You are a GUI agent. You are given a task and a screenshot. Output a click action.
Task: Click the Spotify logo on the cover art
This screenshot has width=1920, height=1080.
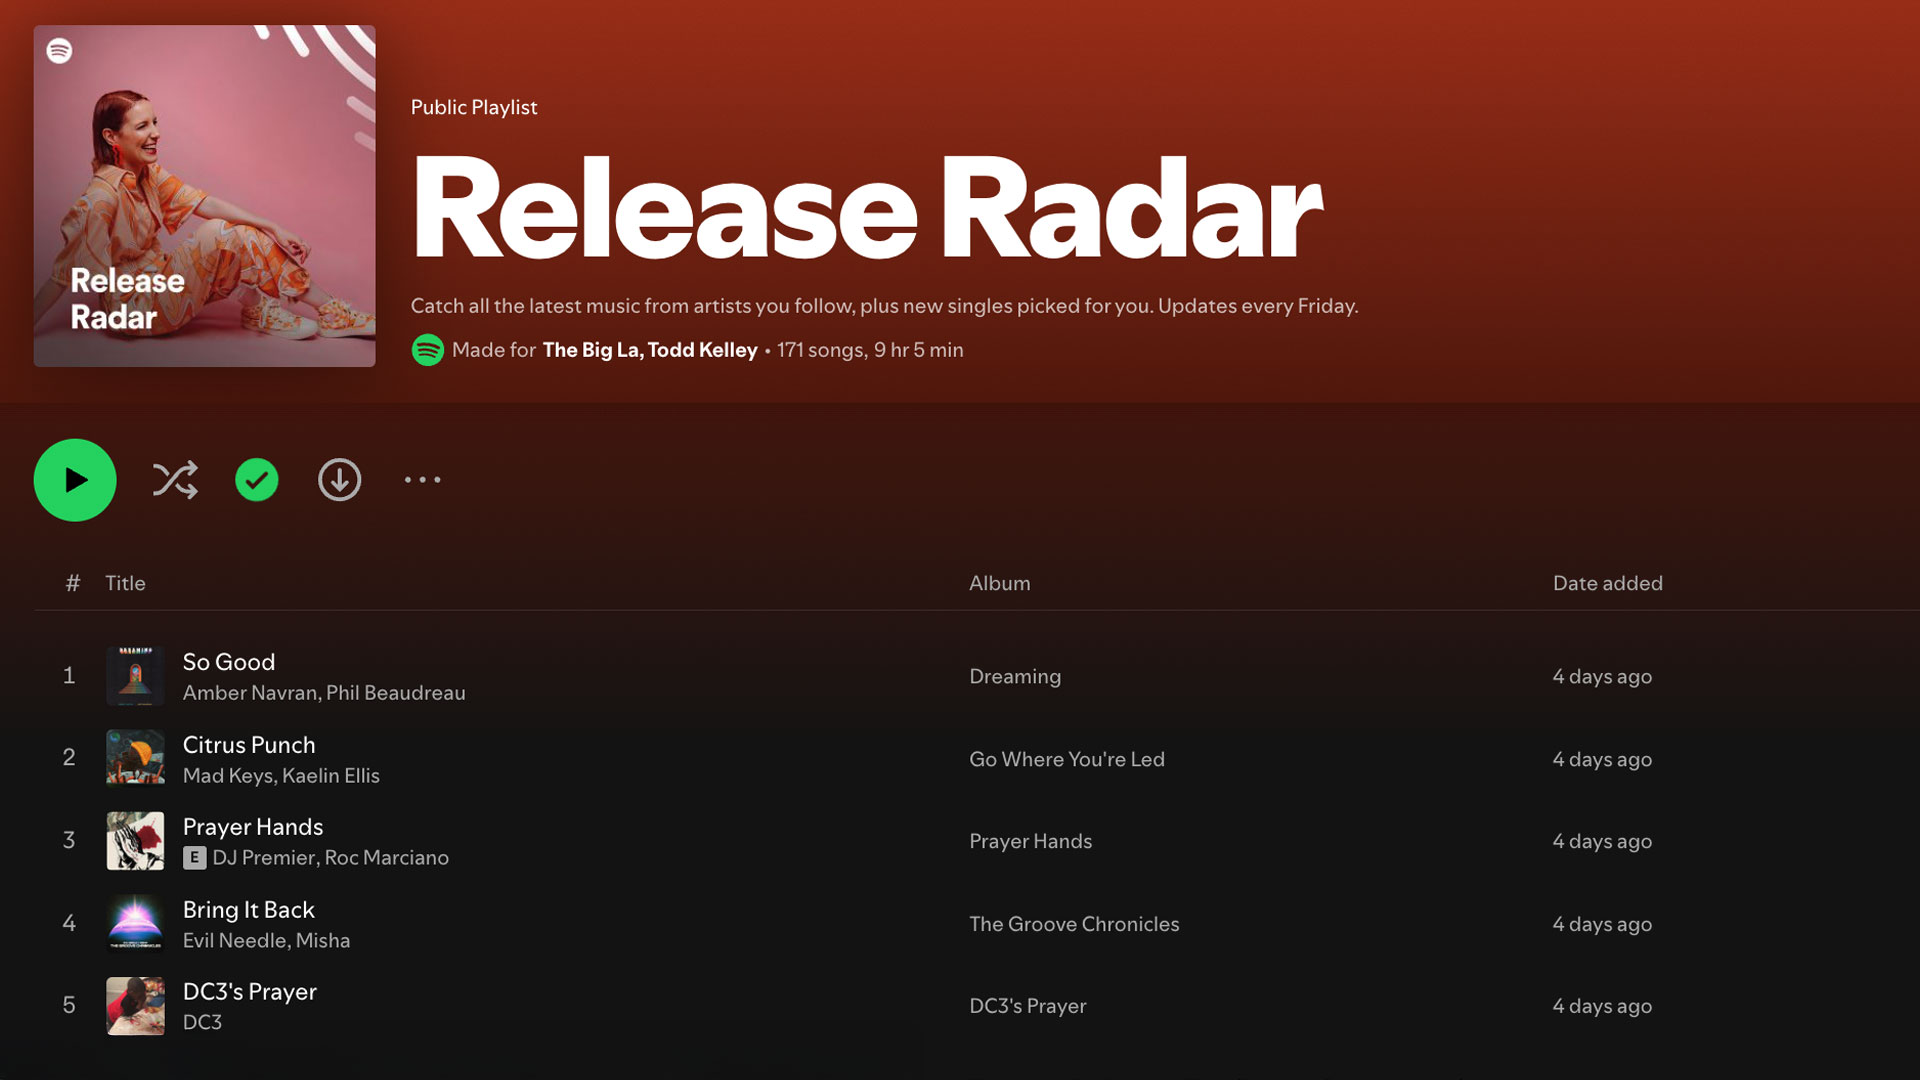[60, 50]
